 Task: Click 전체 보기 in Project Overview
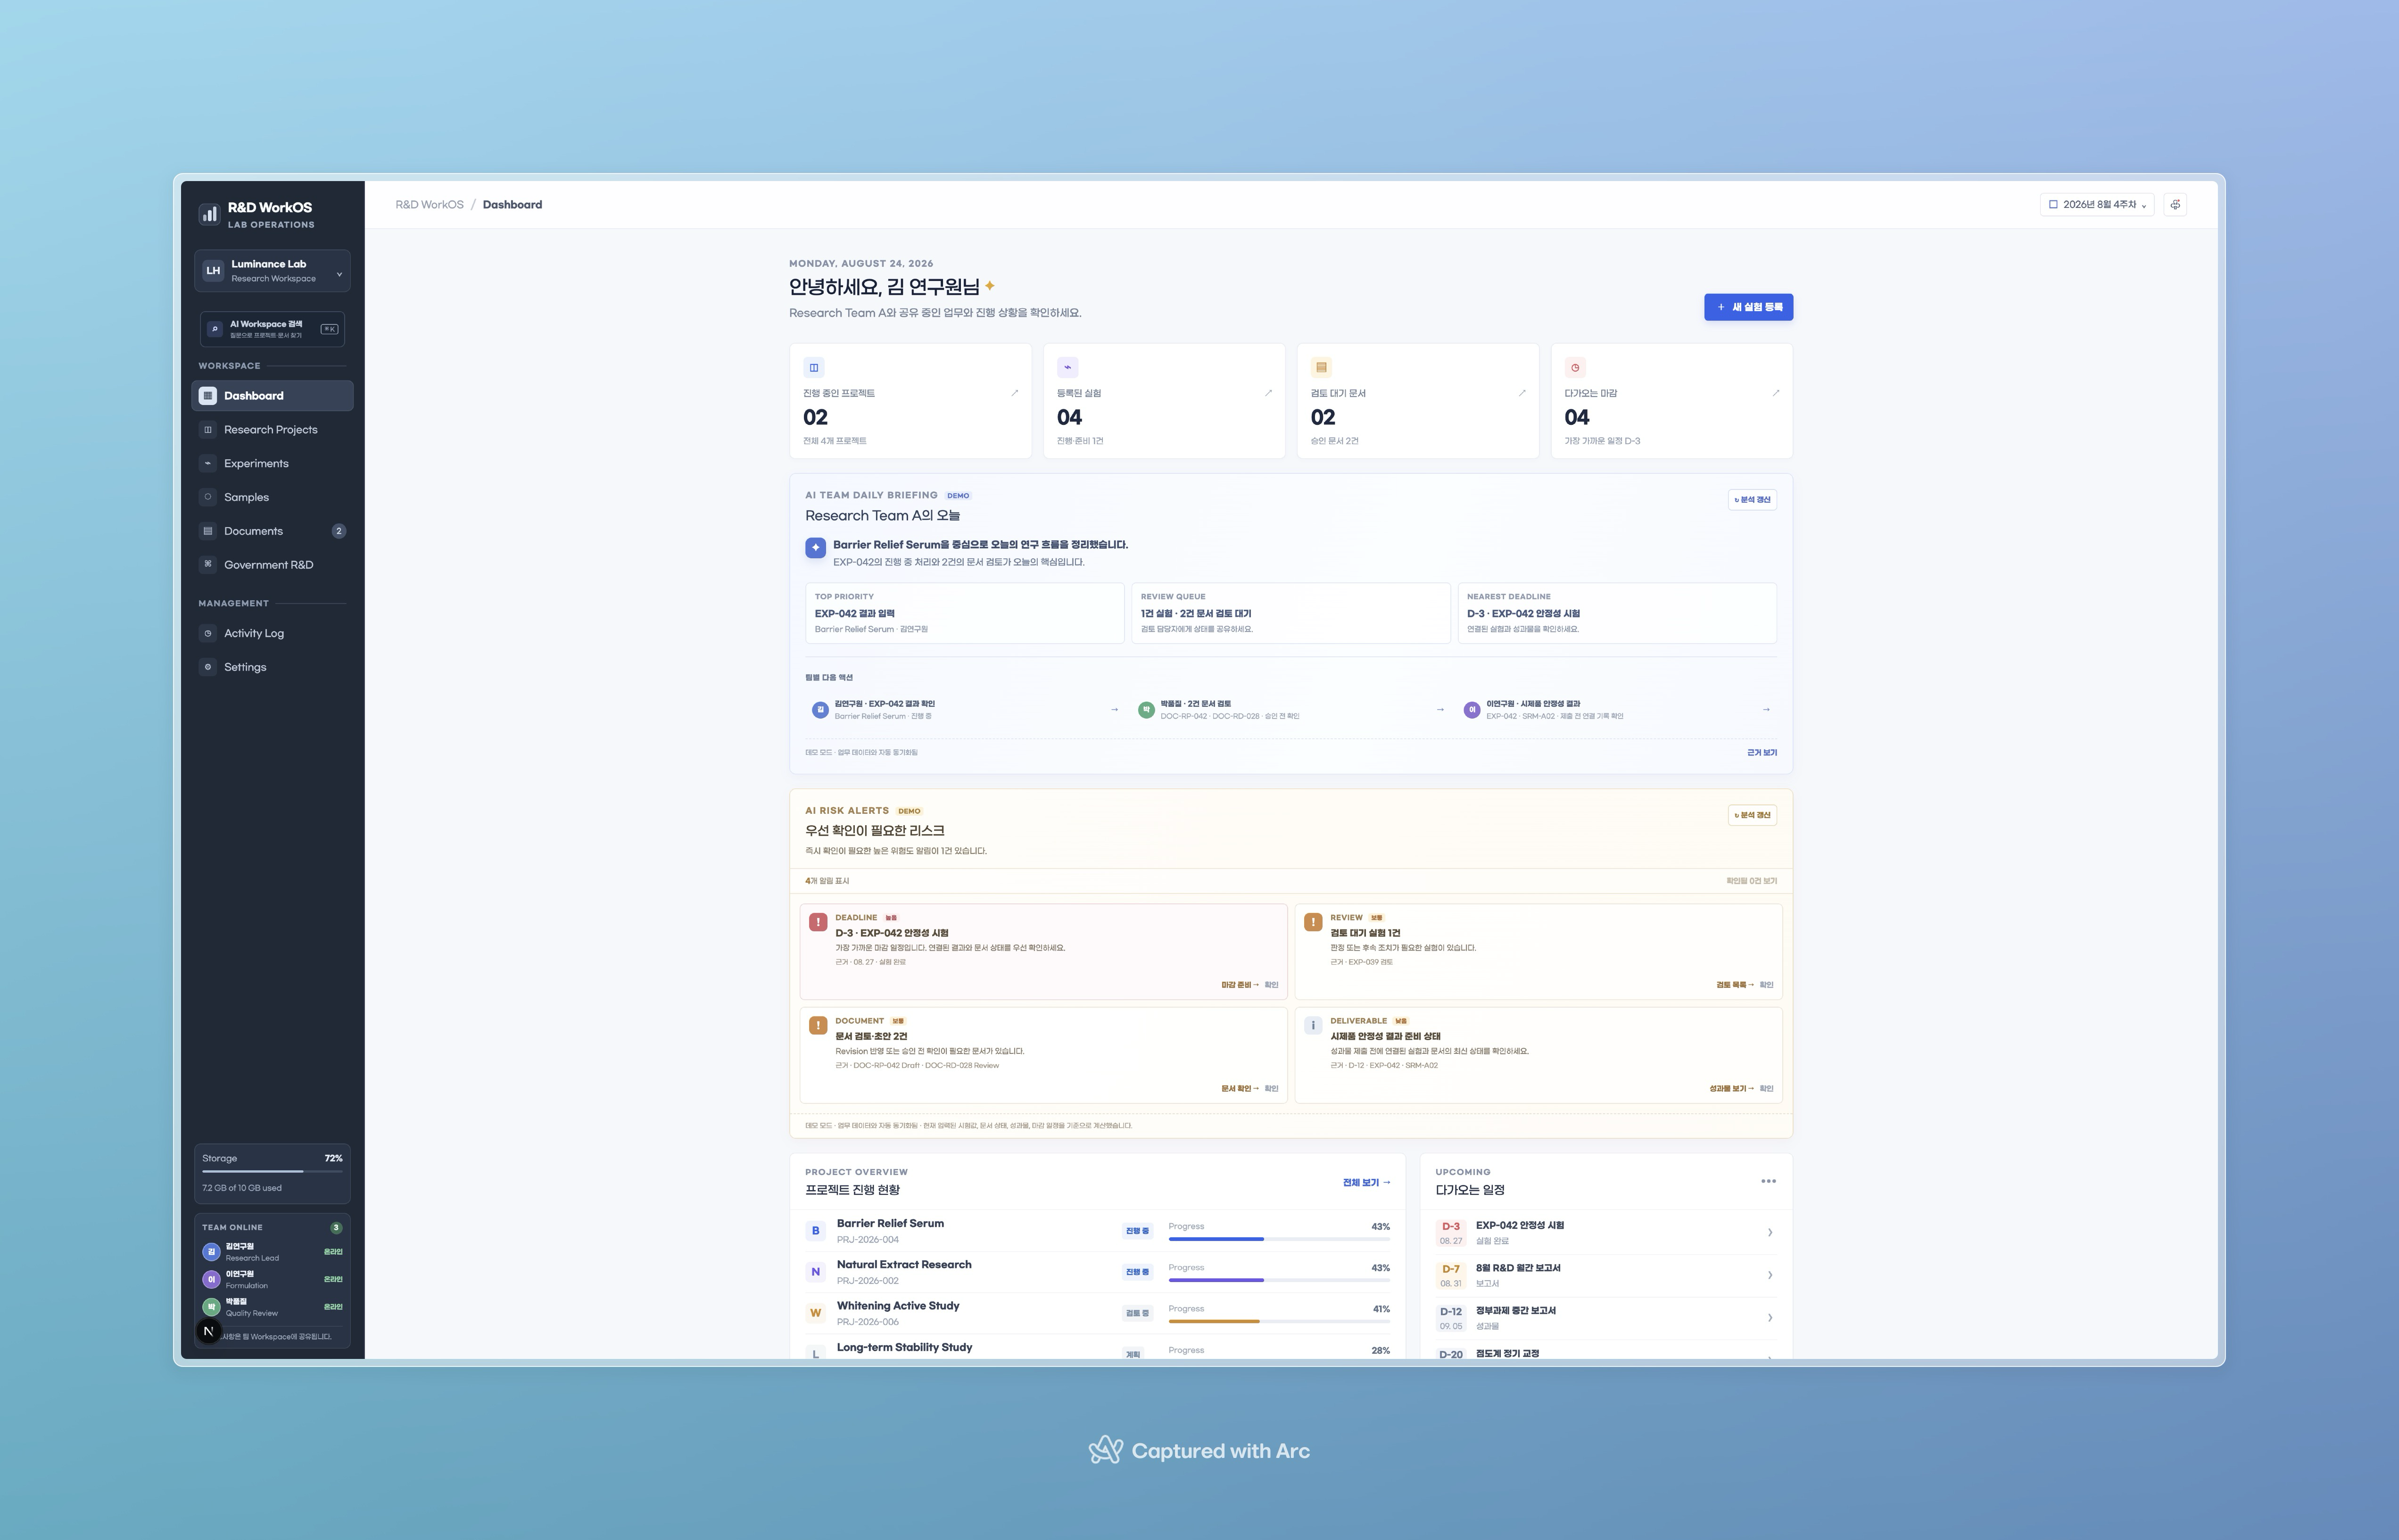(x=1366, y=1182)
